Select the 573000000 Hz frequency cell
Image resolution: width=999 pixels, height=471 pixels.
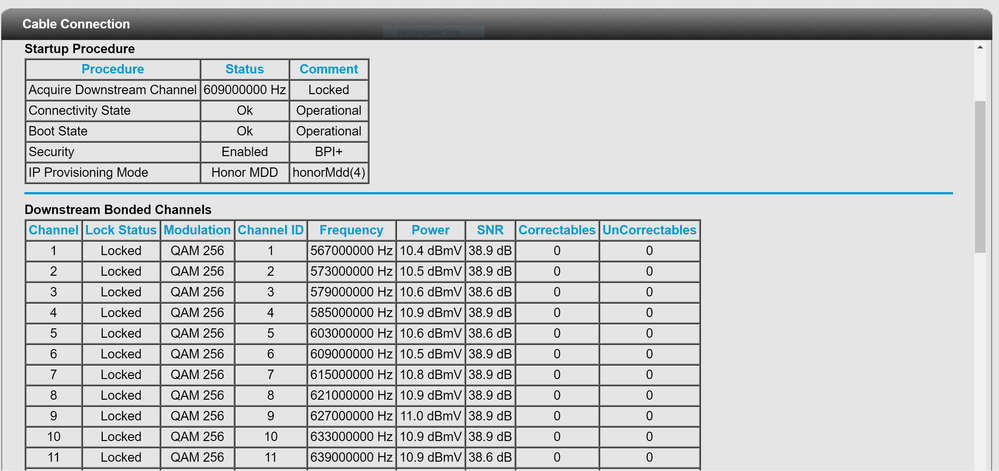tap(352, 272)
